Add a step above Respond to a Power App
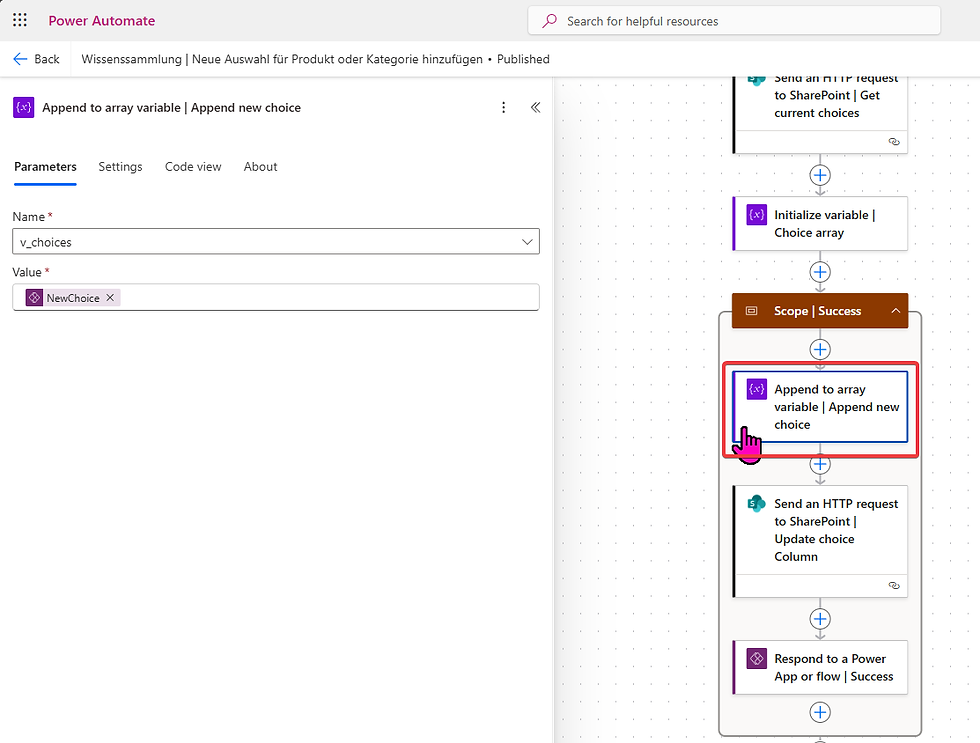Screen dimensions: 980x743 pyautogui.click(x=820, y=619)
